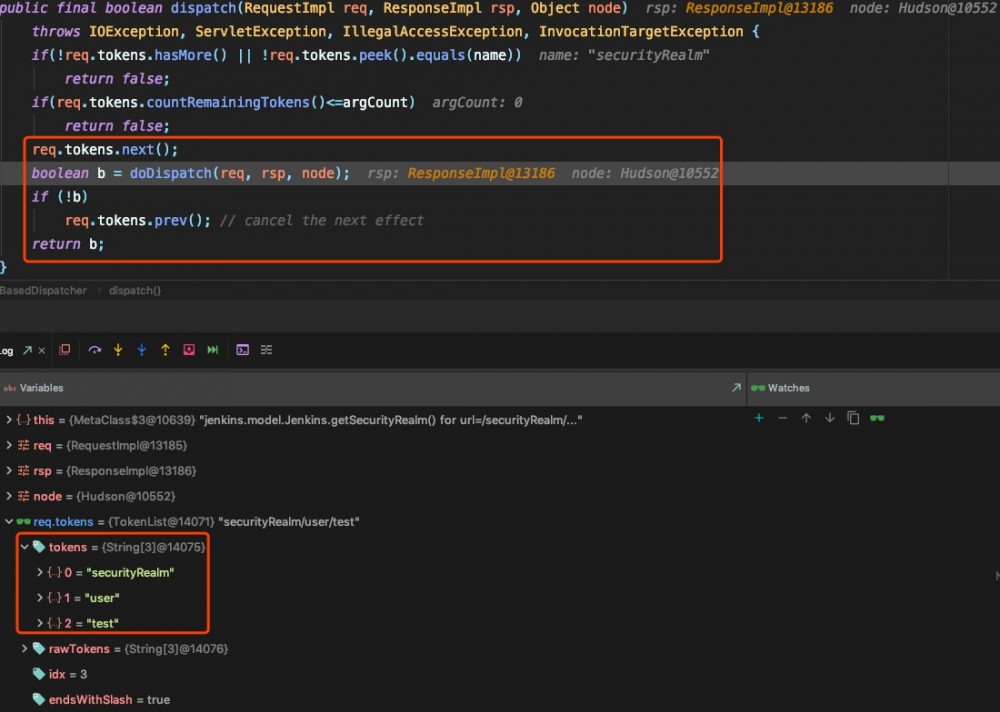The height and width of the screenshot is (712, 1000).
Task: Select the Watches panel tab
Action: pyautogui.click(x=788, y=388)
